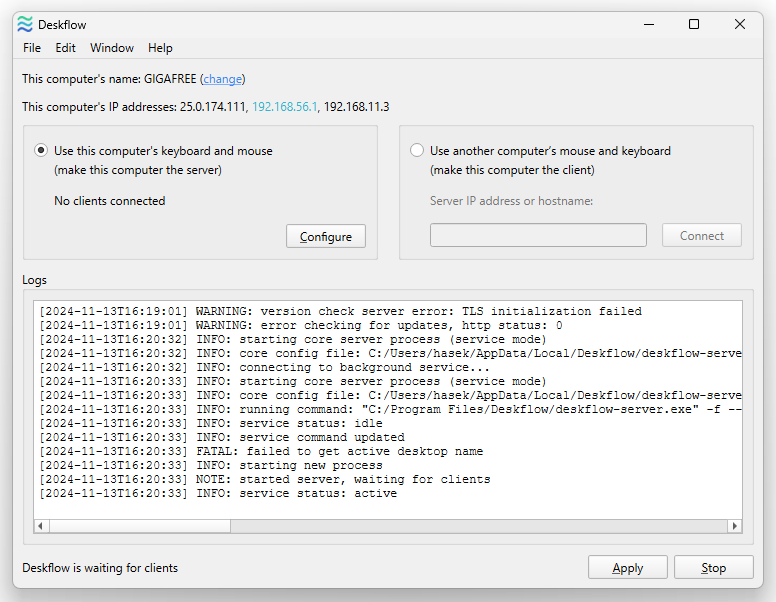Click the 192.168.11.3 IP address text
The image size is (776, 602).
tap(357, 107)
